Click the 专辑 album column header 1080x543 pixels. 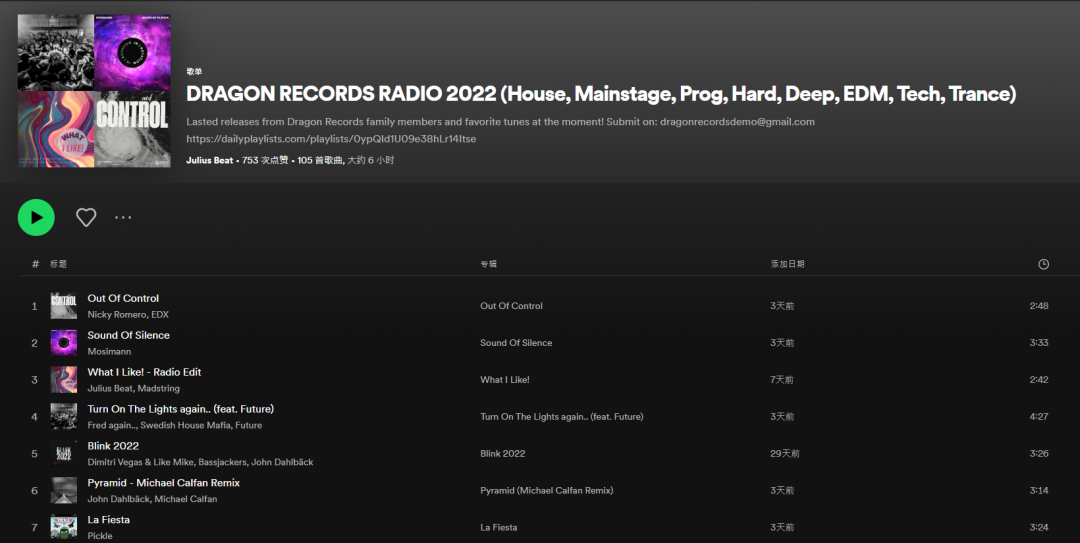coord(488,264)
